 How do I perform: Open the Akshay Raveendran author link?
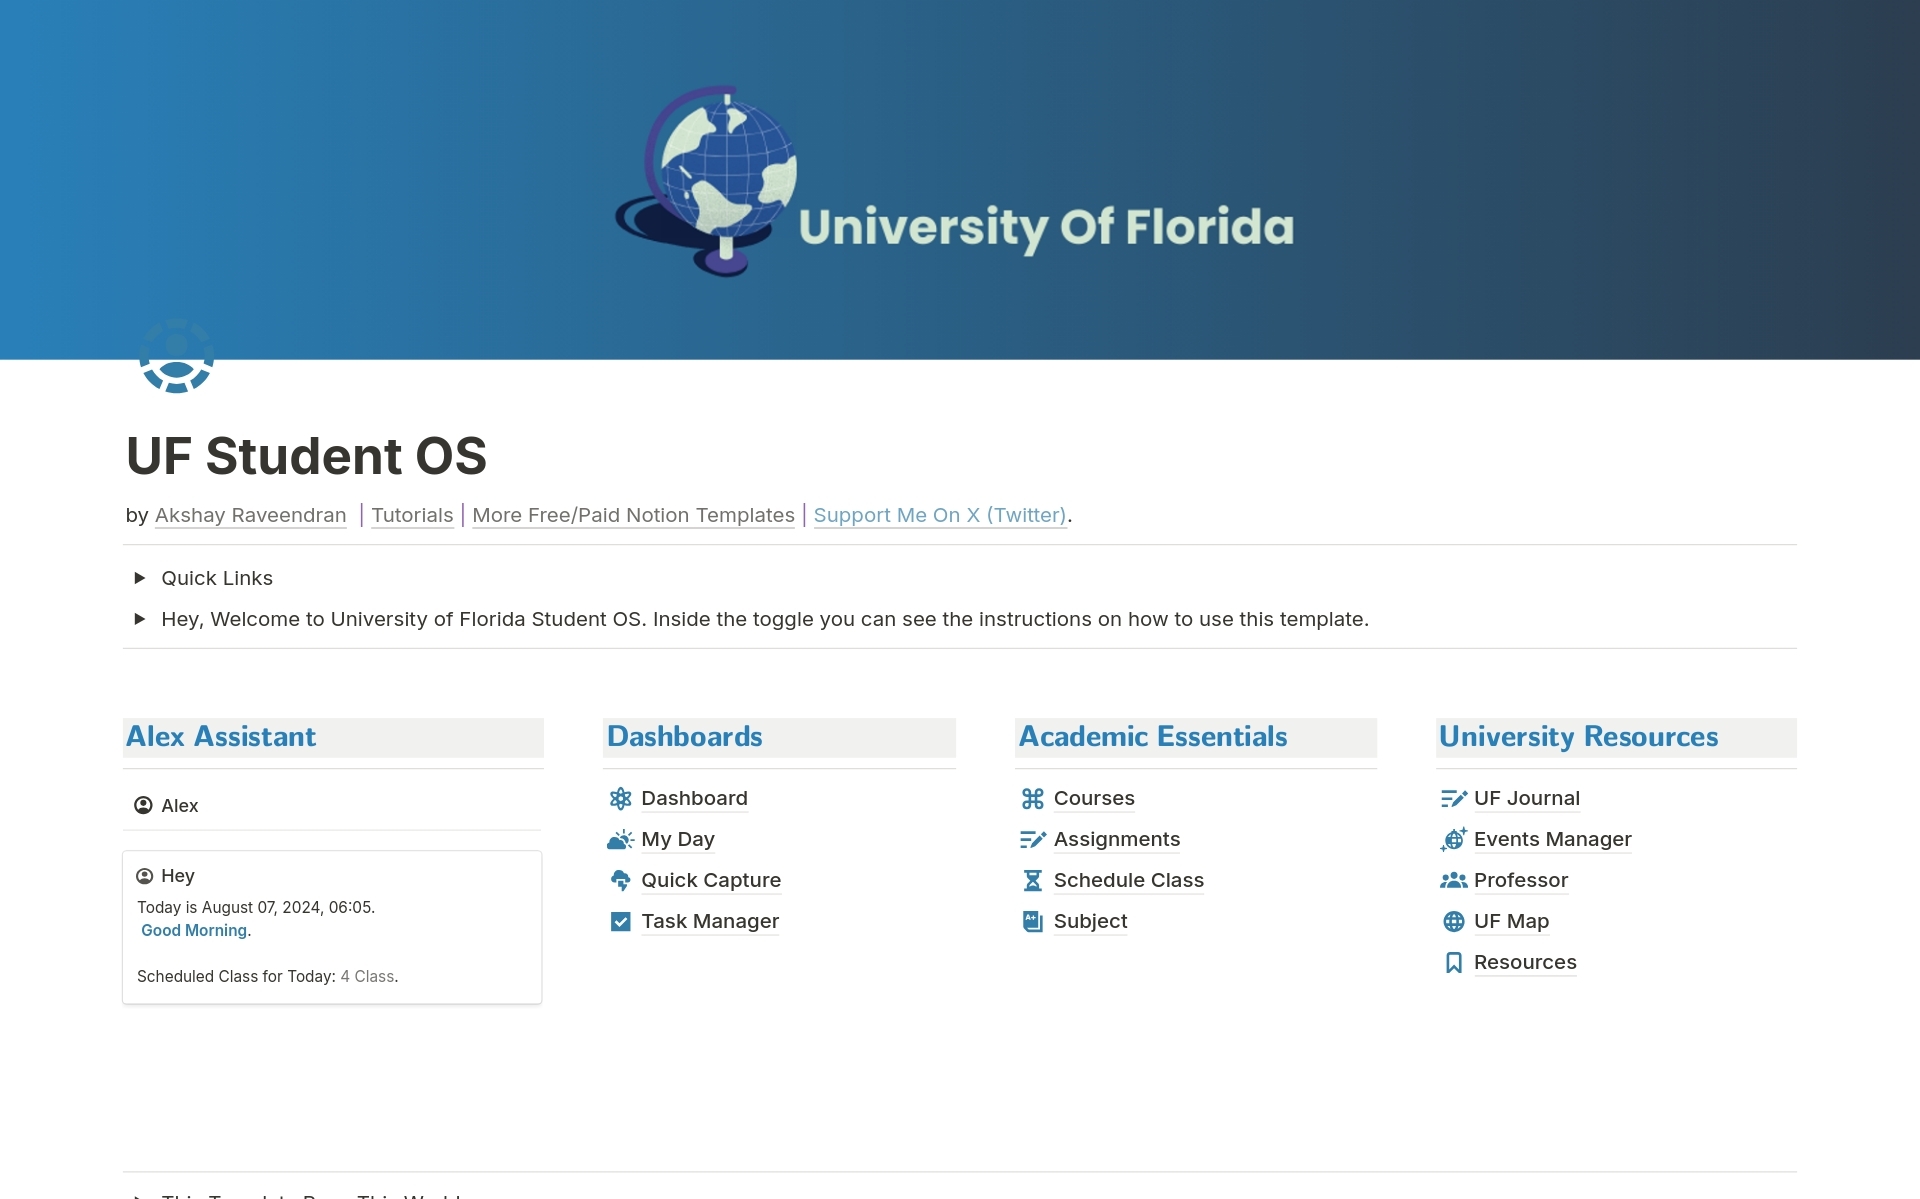(250, 515)
